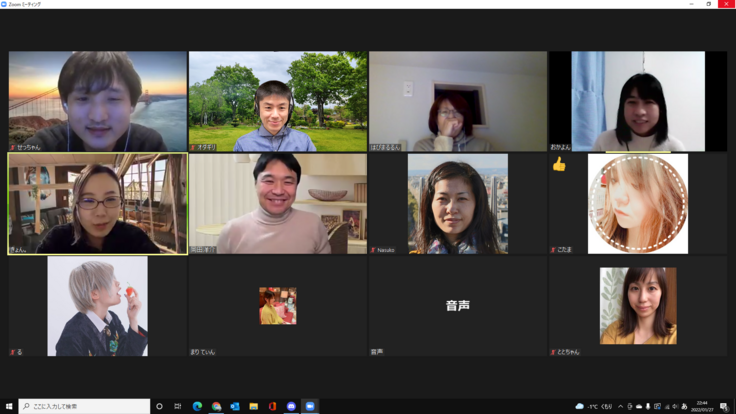Image resolution: width=736 pixels, height=414 pixels.
Task: Expand hidden system tray icons
Action: click(620, 406)
